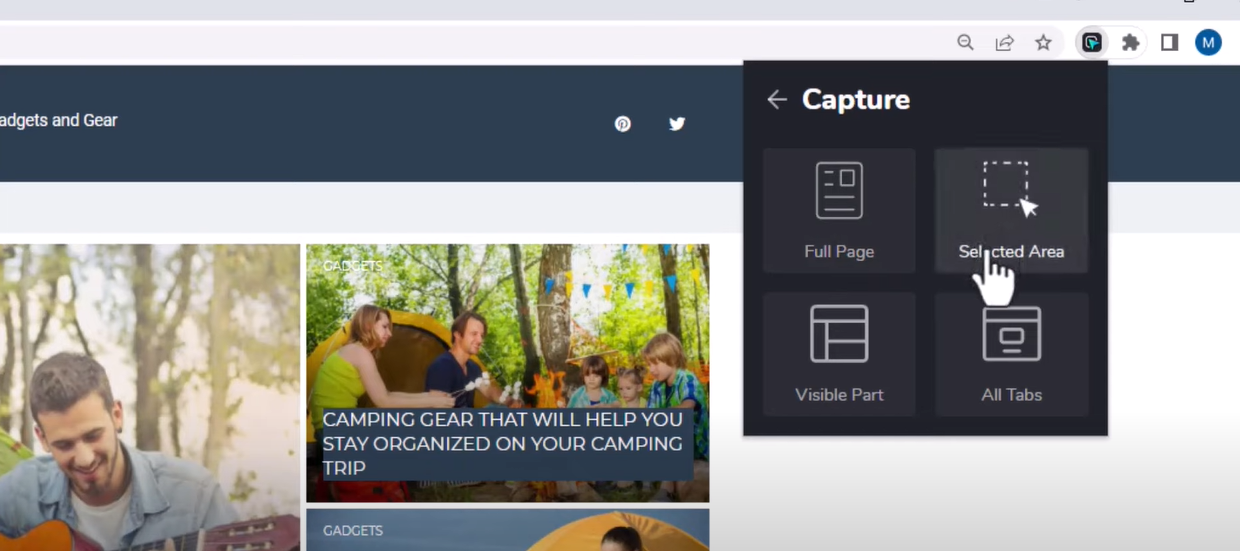Open the screenshot extension icon in toolbar

point(1092,42)
